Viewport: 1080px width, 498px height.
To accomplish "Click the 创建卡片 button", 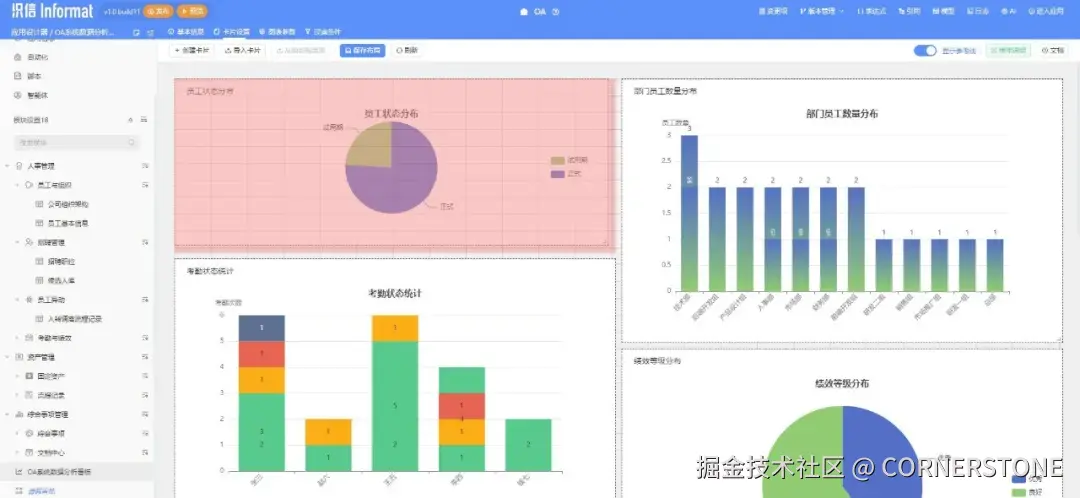I will click(191, 50).
